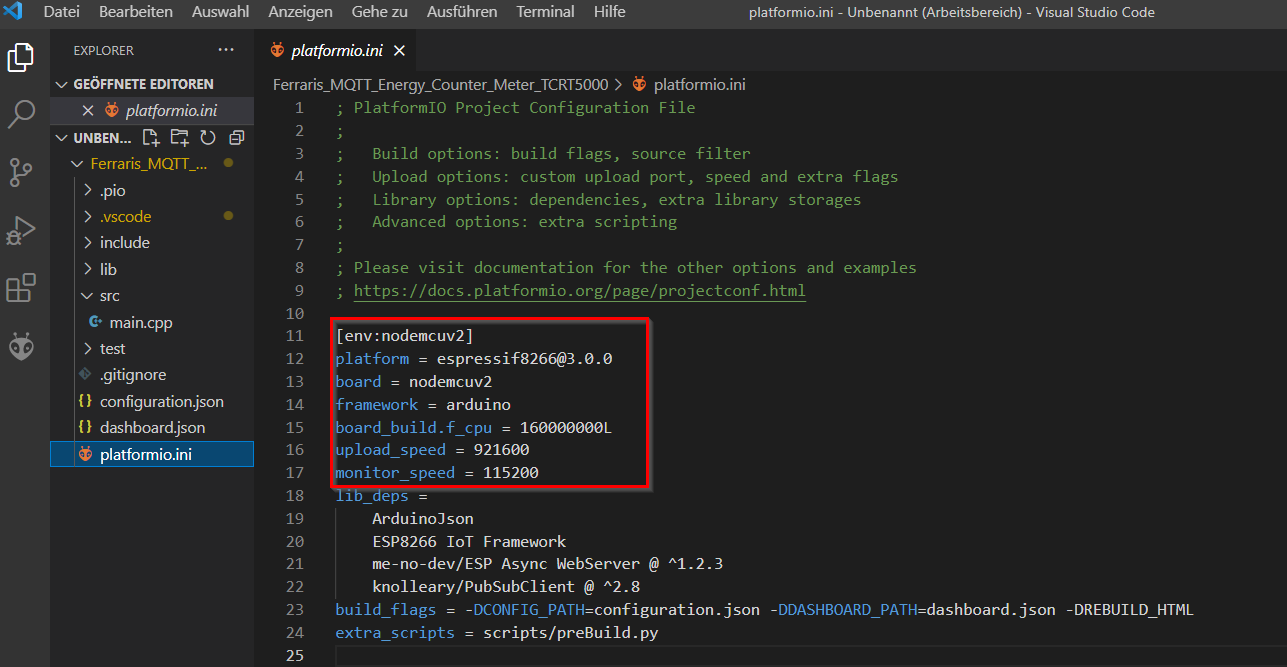This screenshot has height=667, width=1287.
Task: Open the Ausführen menu
Action: [462, 12]
